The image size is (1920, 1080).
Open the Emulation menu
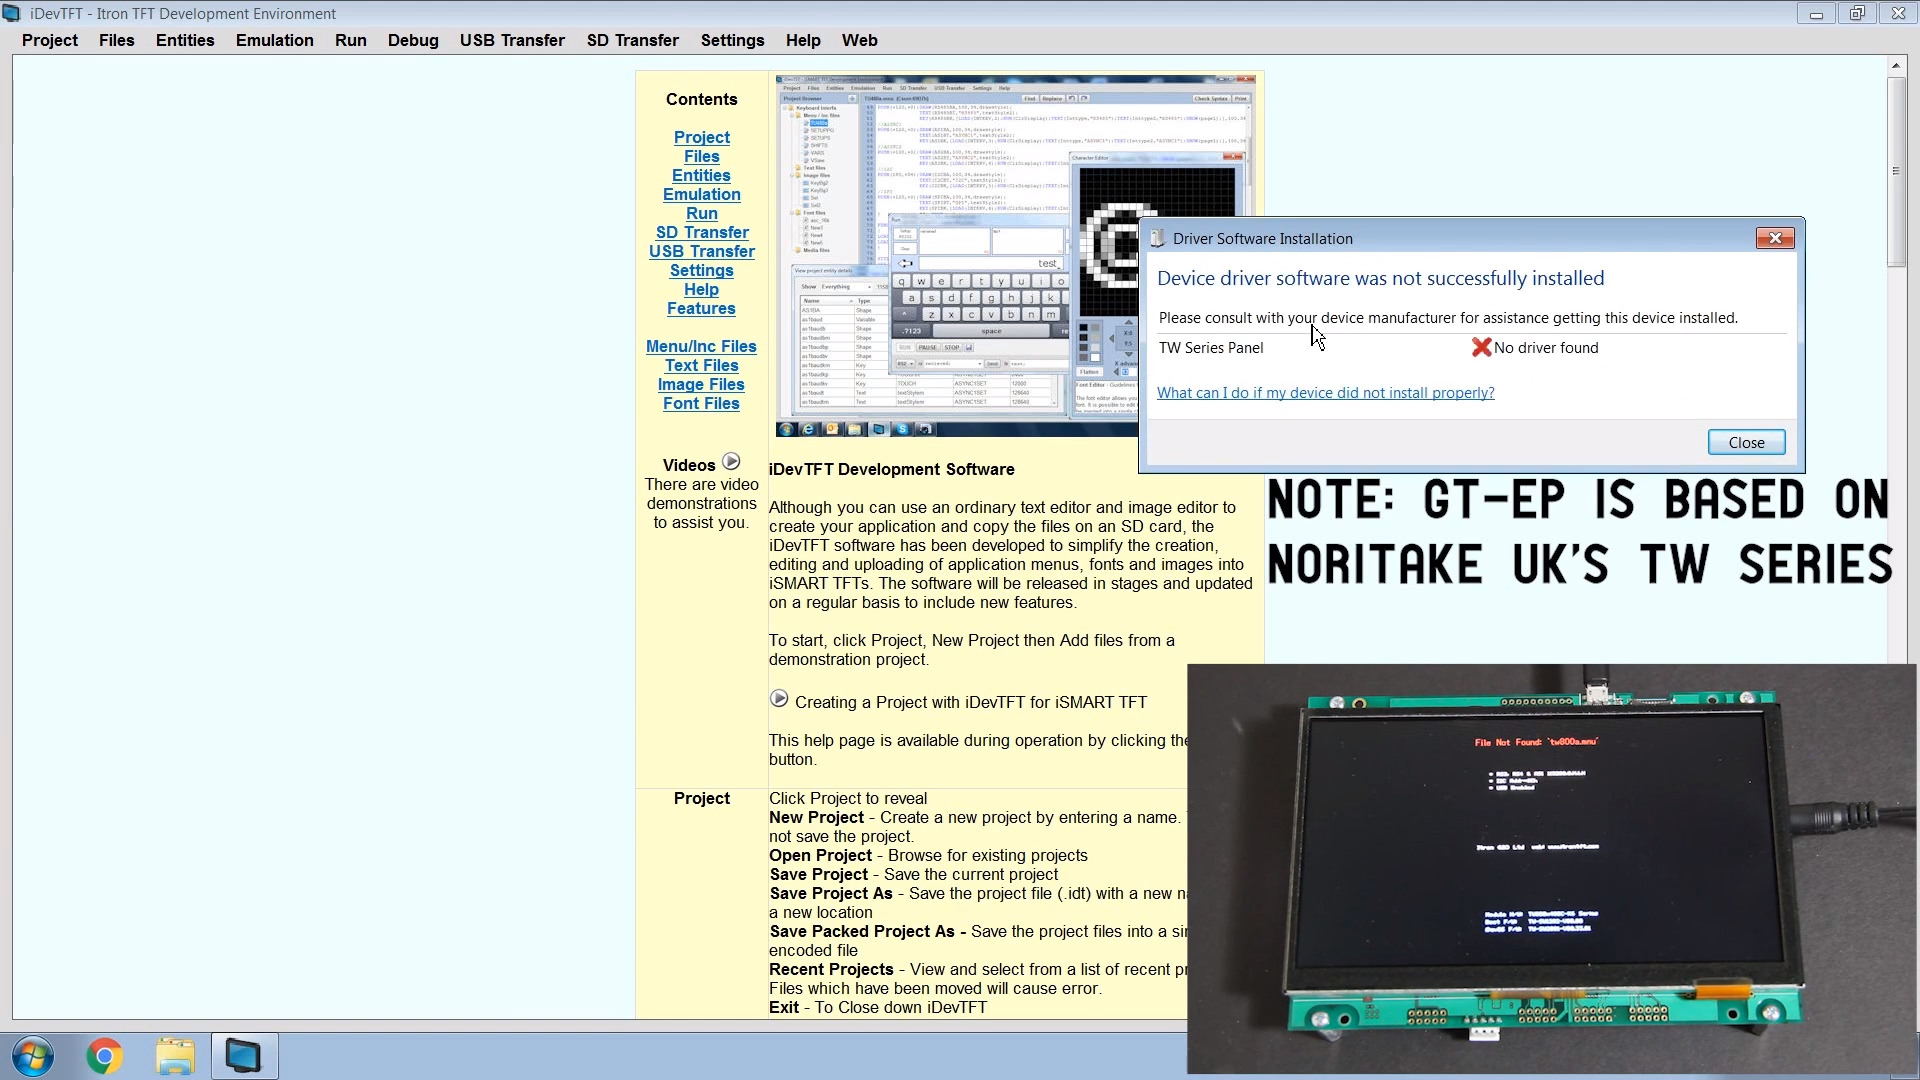[274, 40]
